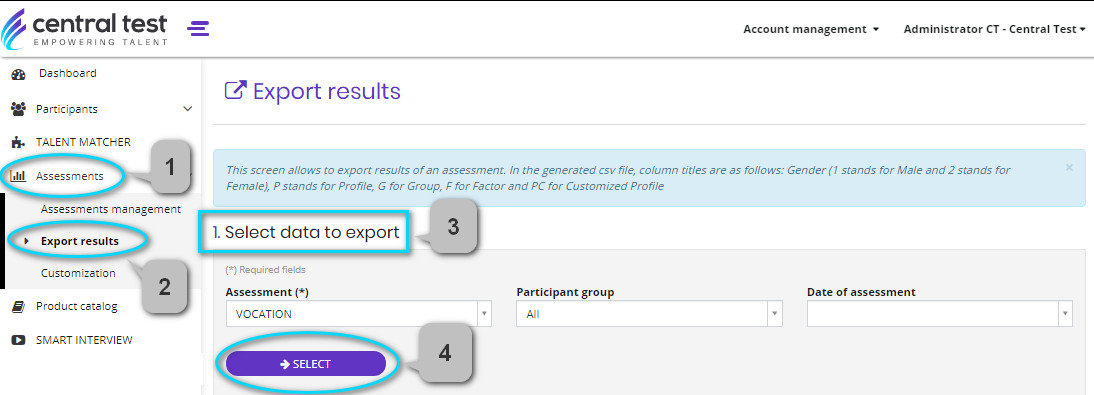Open the Account management menu
The image size is (1094, 395).
pyautogui.click(x=811, y=29)
